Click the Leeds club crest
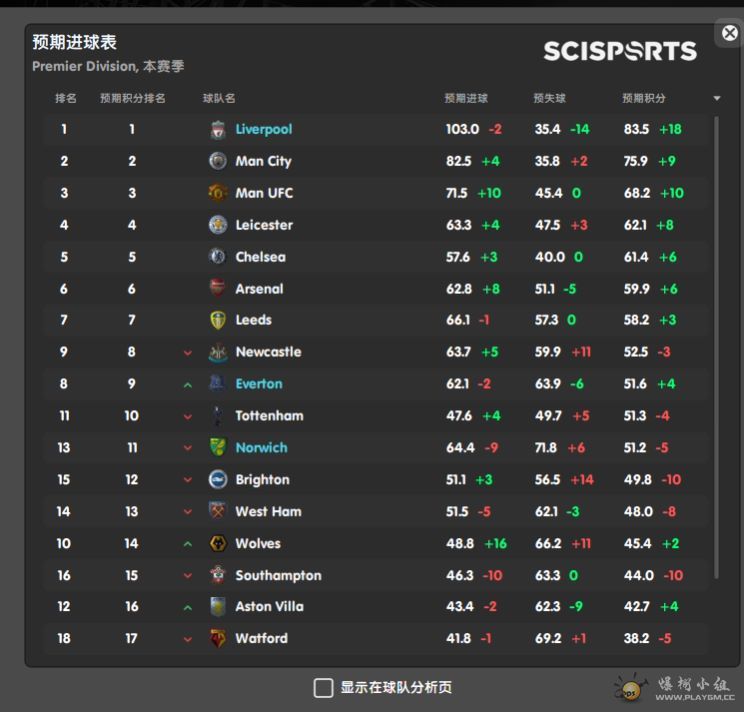 click(x=218, y=320)
